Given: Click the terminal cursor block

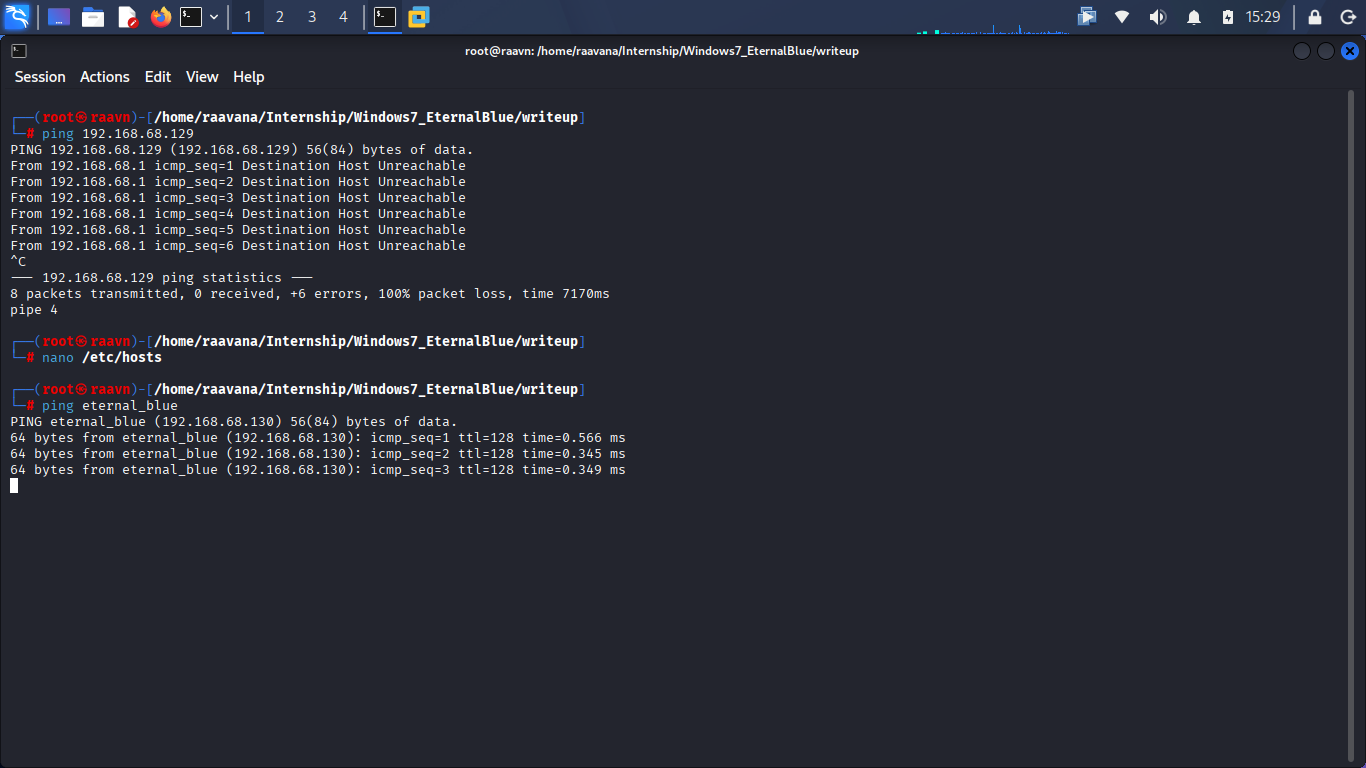Looking at the screenshot, I should pos(14,486).
